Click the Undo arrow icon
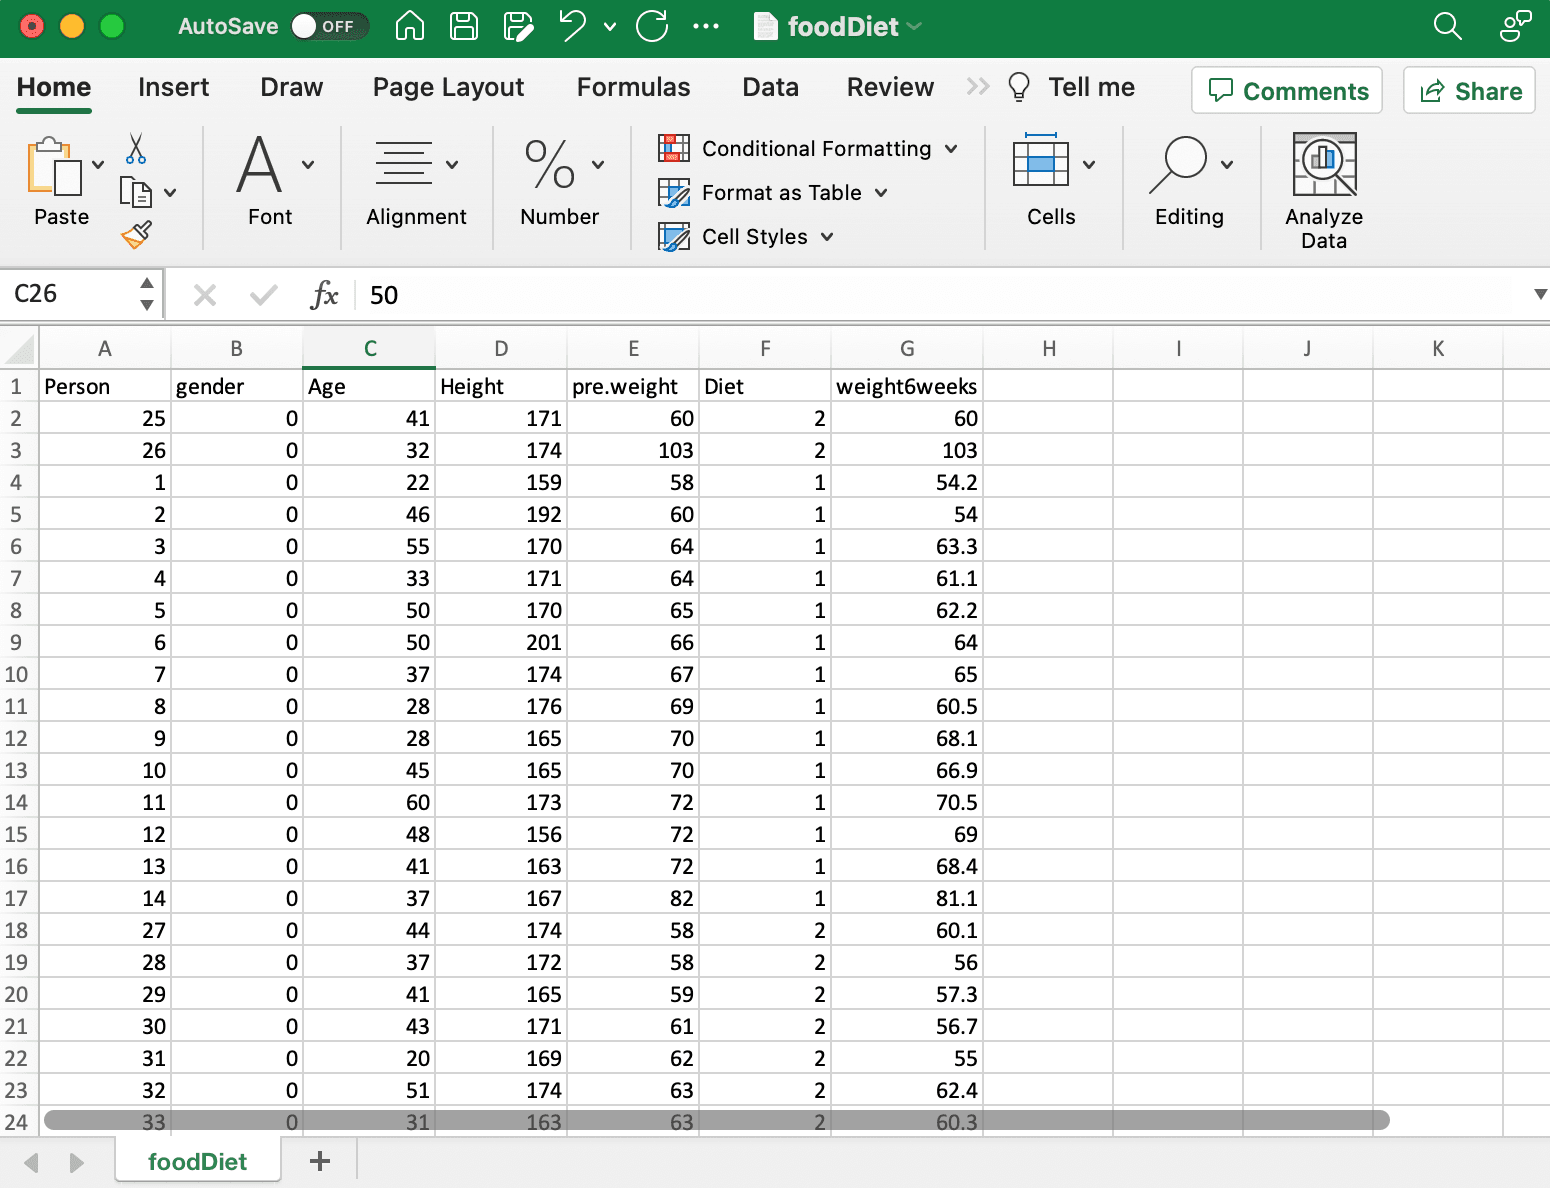 coord(572,26)
